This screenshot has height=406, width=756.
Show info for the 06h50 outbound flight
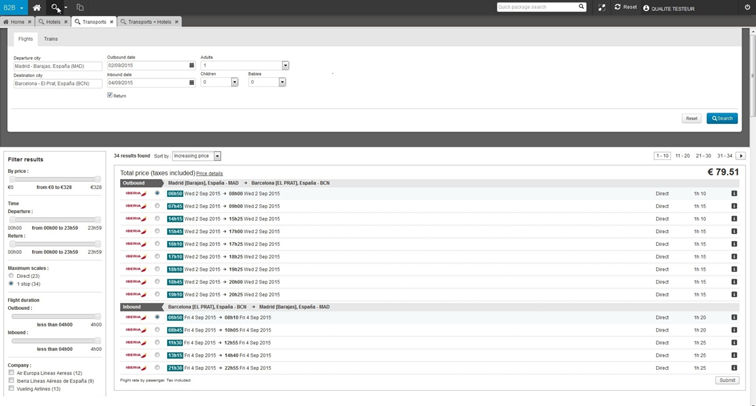click(733, 194)
